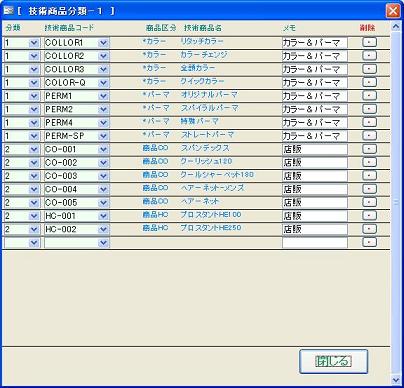This screenshot has height=388, width=404.
Task: Open the code dropdown for CO-003
Action: tap(103, 176)
